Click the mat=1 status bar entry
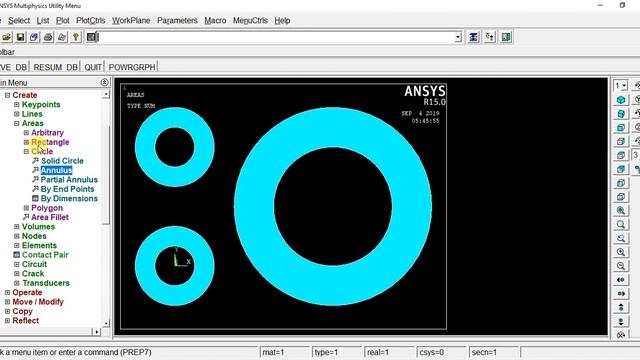Screen dimensions: 640x360 (284, 352)
